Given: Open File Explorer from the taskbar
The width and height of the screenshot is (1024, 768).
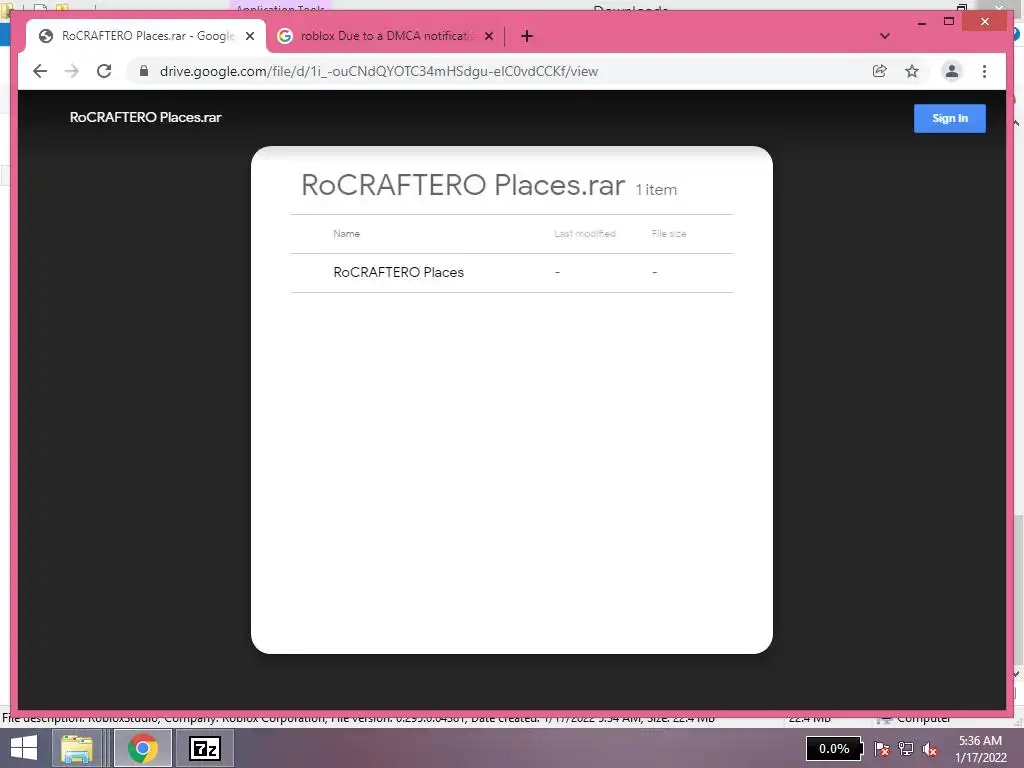Looking at the screenshot, I should [76, 748].
